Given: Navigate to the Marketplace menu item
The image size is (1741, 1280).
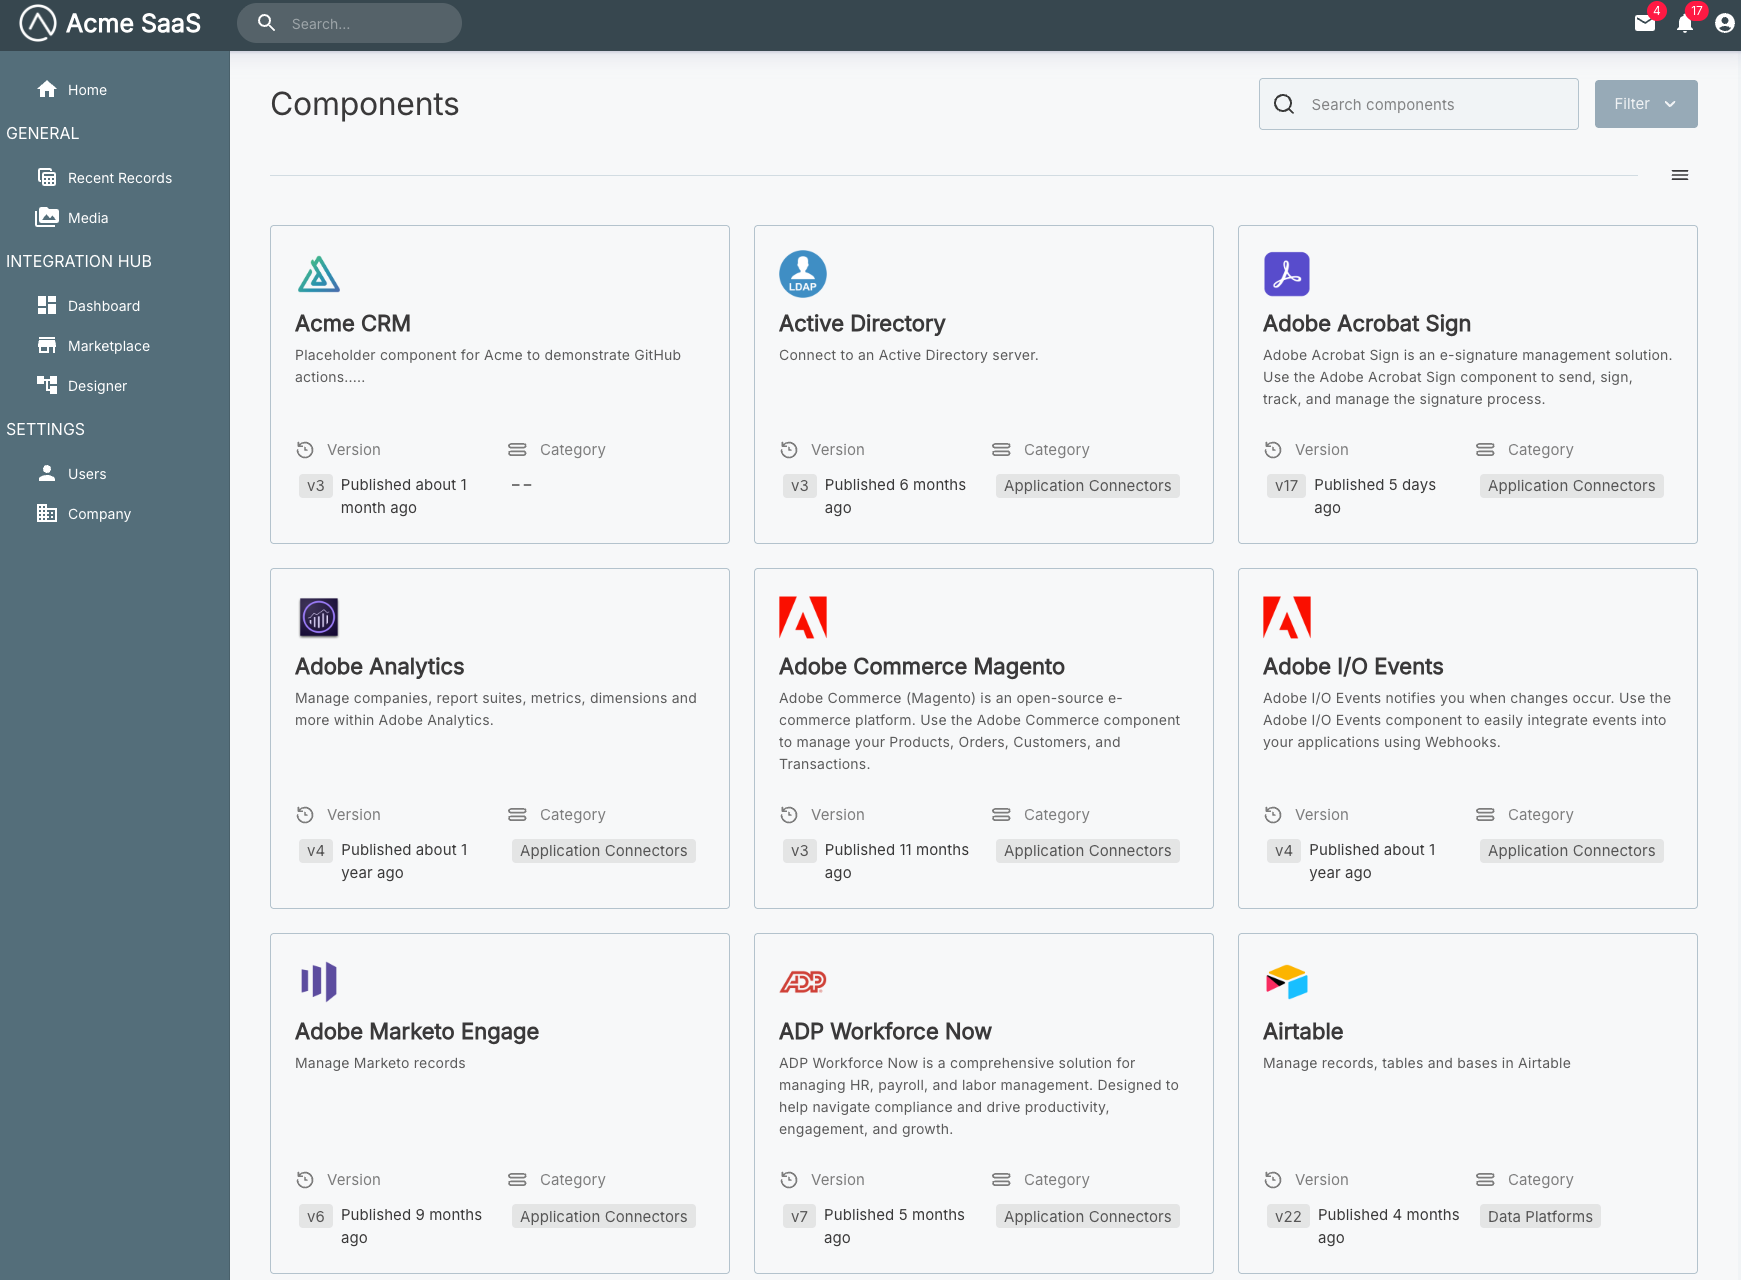Looking at the screenshot, I should pos(108,345).
